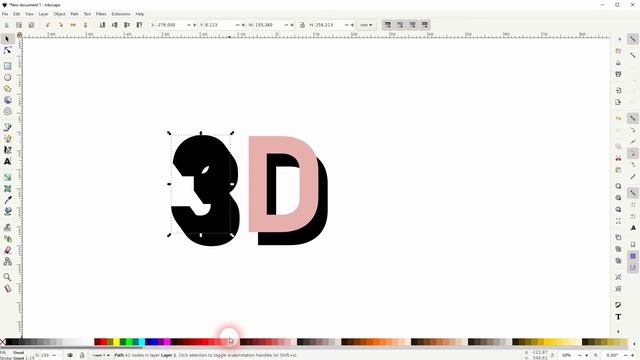Click the Cut scissors icon
The width and height of the screenshot is (640, 360).
[x=618, y=158]
